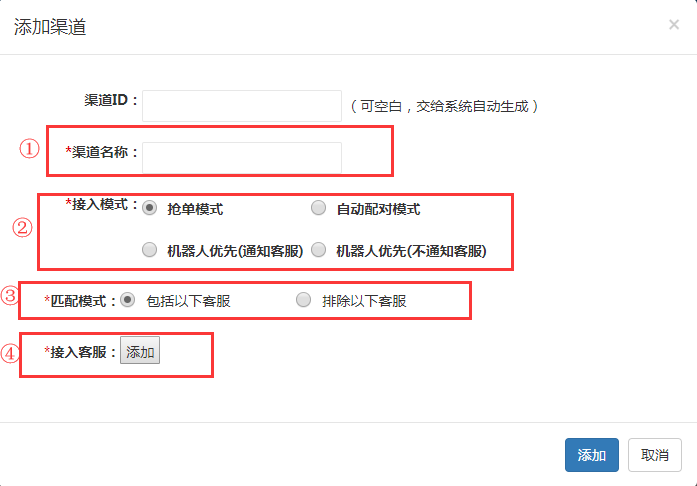Select the 抢单模式 radio option
This screenshot has height=486, width=697.
(150, 208)
